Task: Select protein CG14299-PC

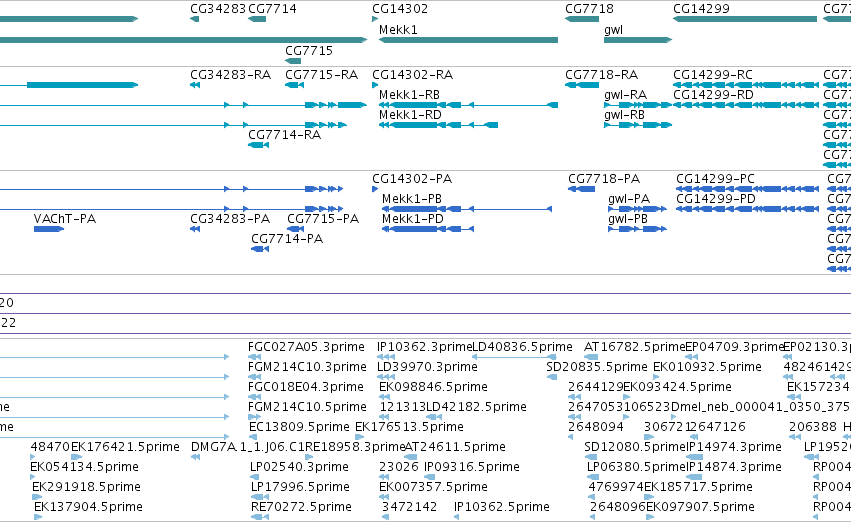Action: [x=715, y=179]
